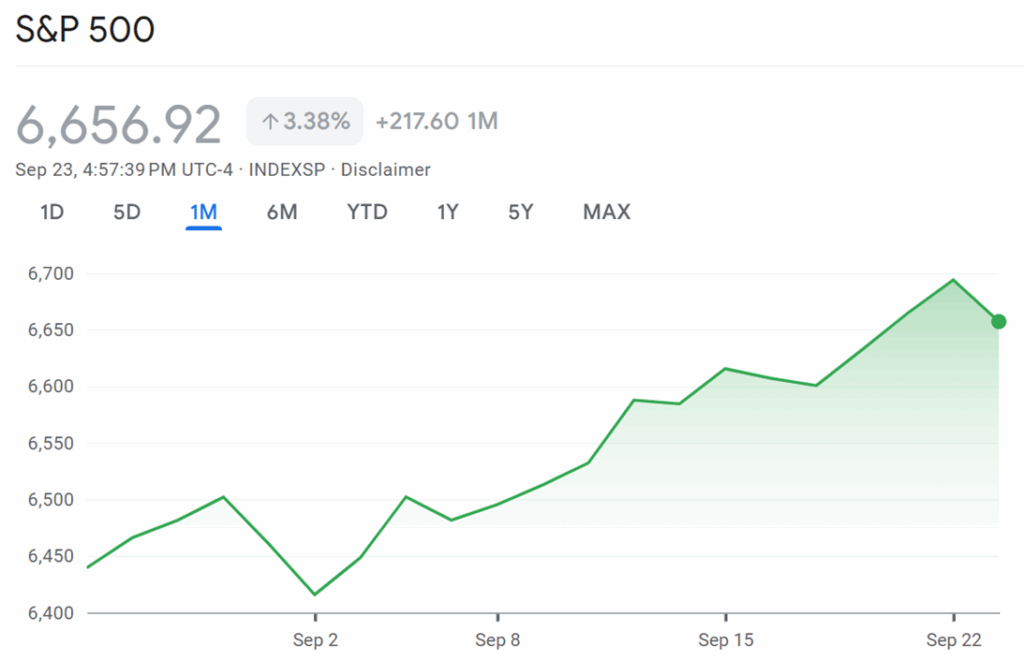
Task: Select the Sep 15 marker on the date axis
Action: point(726,640)
